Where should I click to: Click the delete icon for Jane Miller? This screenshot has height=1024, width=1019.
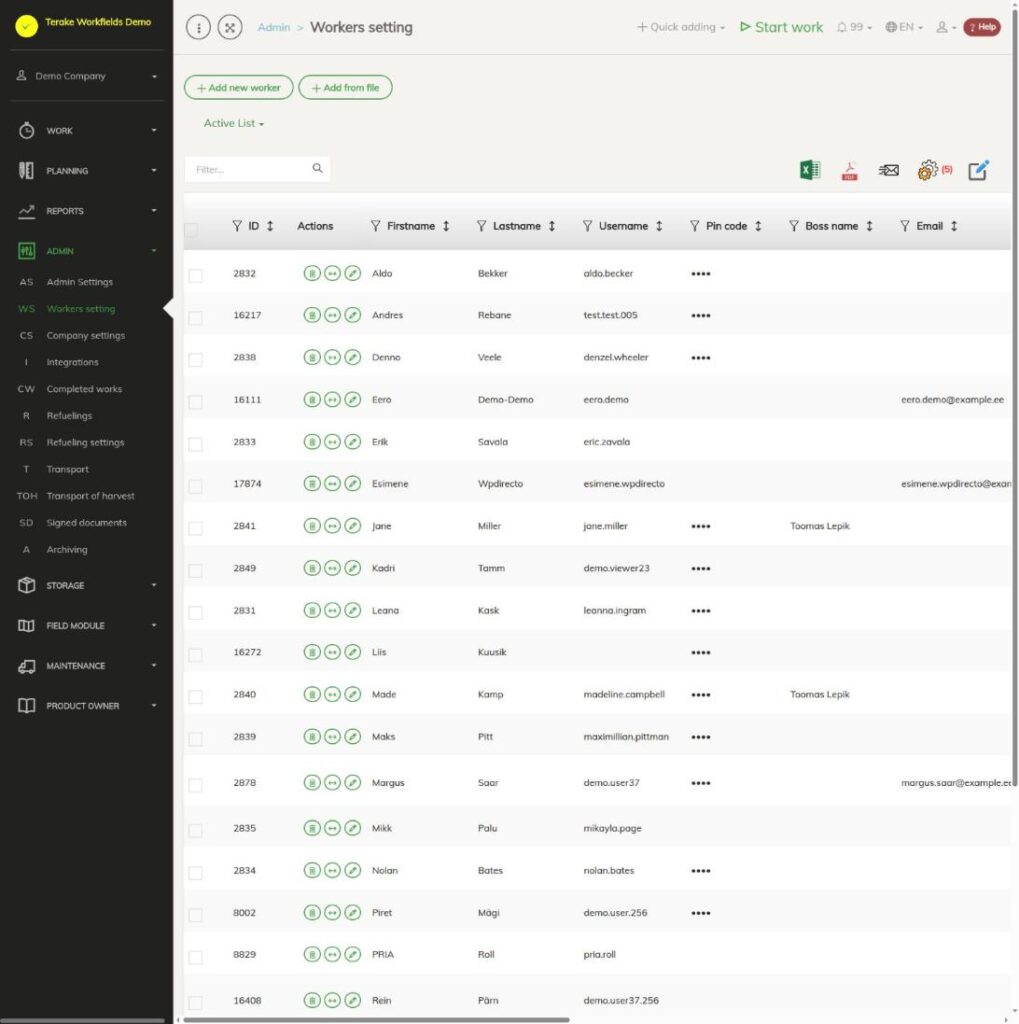(312, 526)
